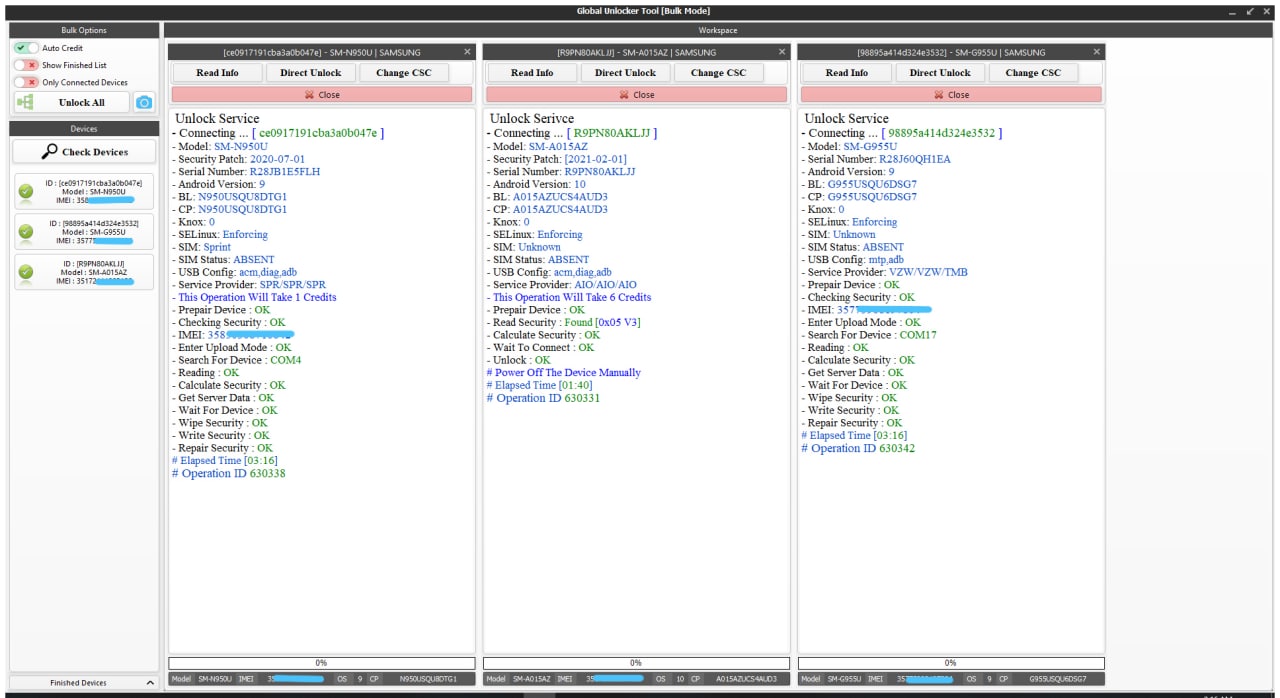Take a screenshot with the camera icon

(145, 102)
